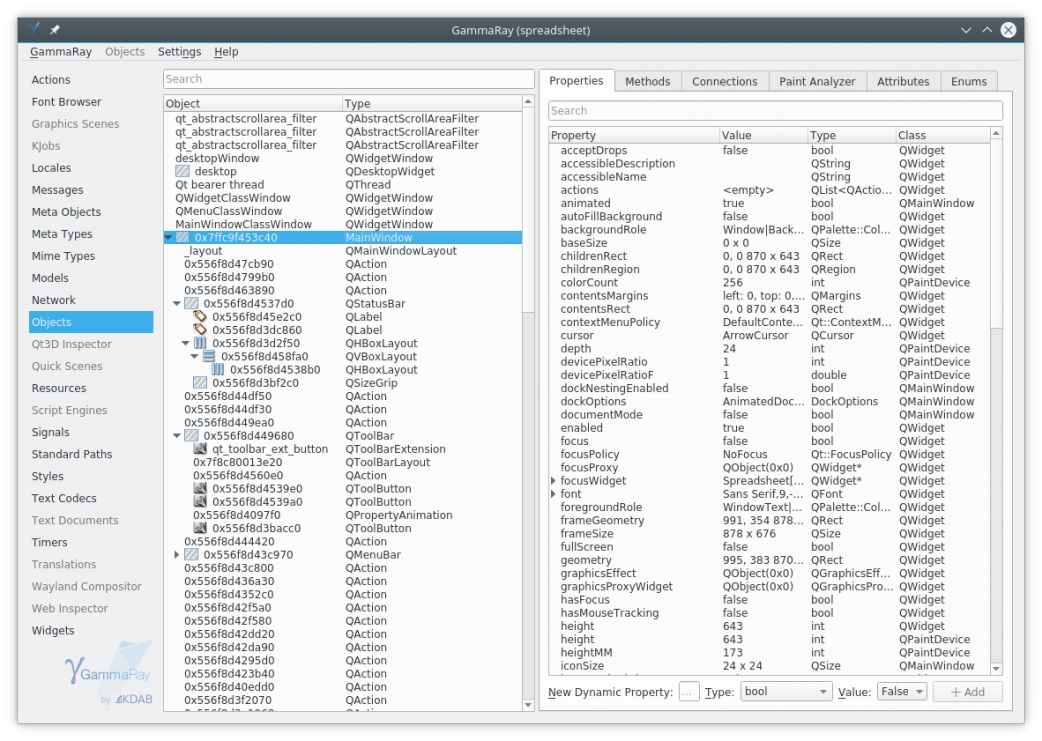Click the QVBoxLayout icon for 0x556f8d458fa0
This screenshot has height=741, width=1042.
[209, 357]
